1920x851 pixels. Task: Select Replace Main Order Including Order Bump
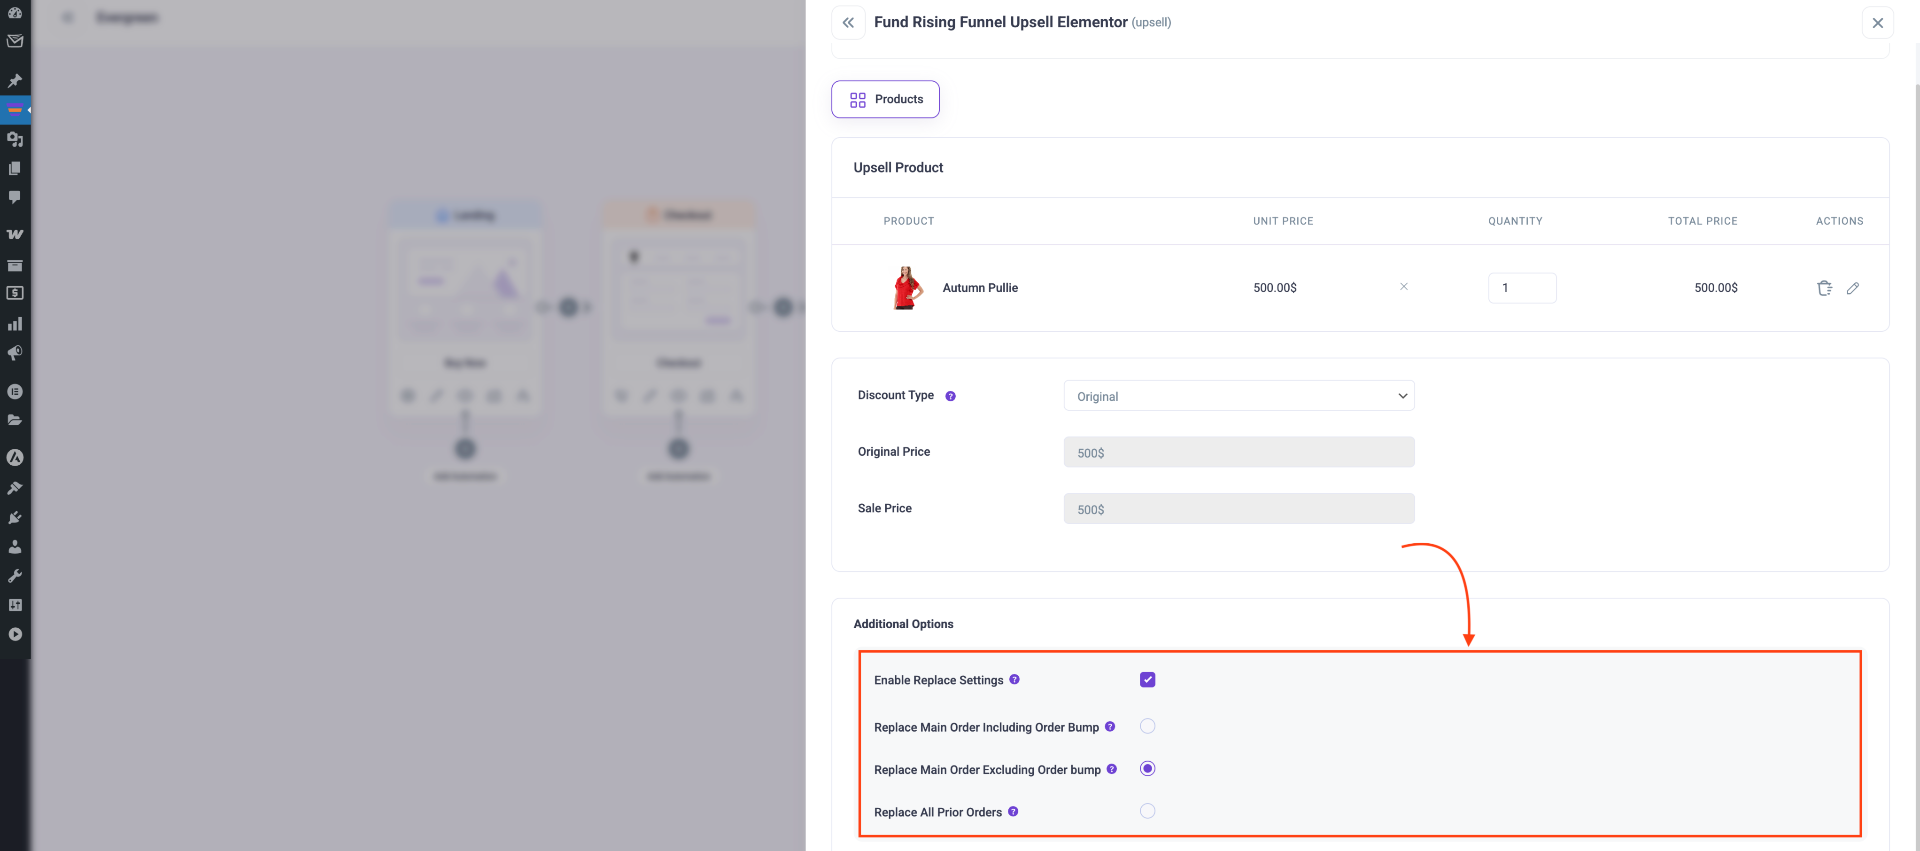(1147, 726)
